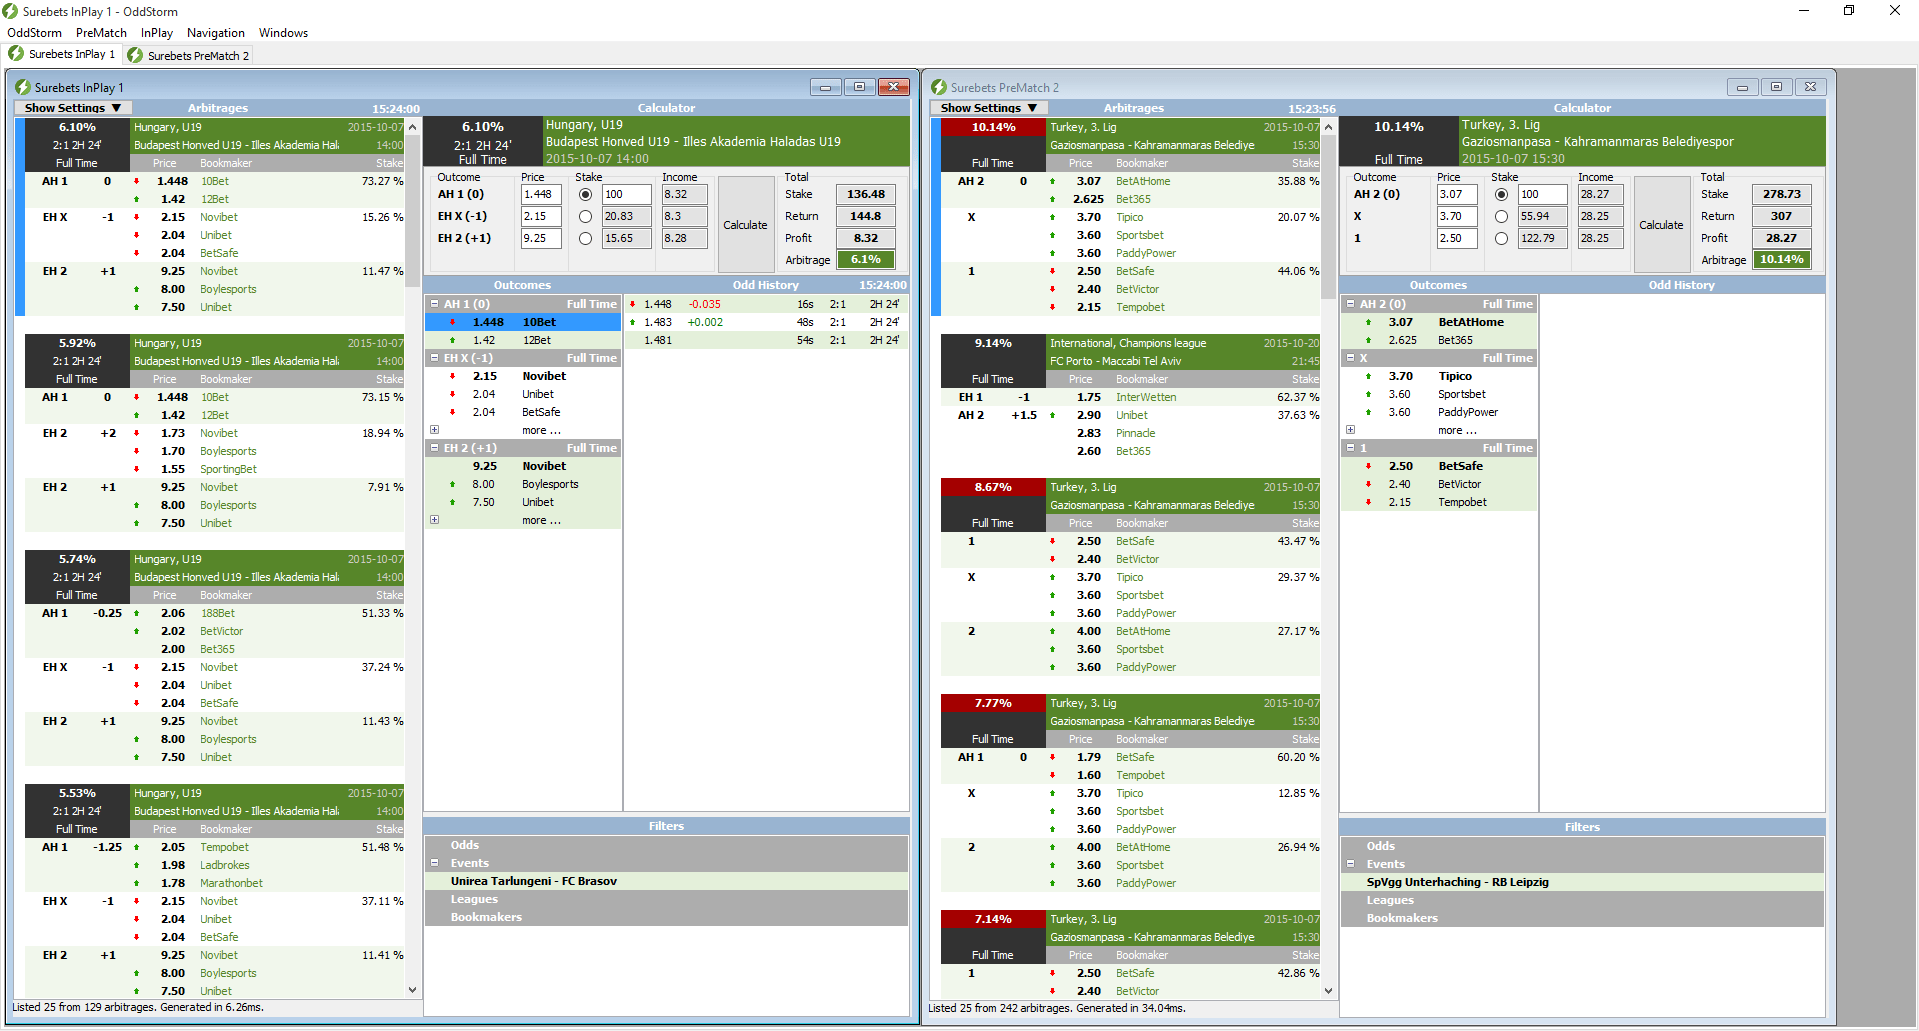1919x1031 pixels.
Task: Open the Navigation menu
Action: click(216, 33)
